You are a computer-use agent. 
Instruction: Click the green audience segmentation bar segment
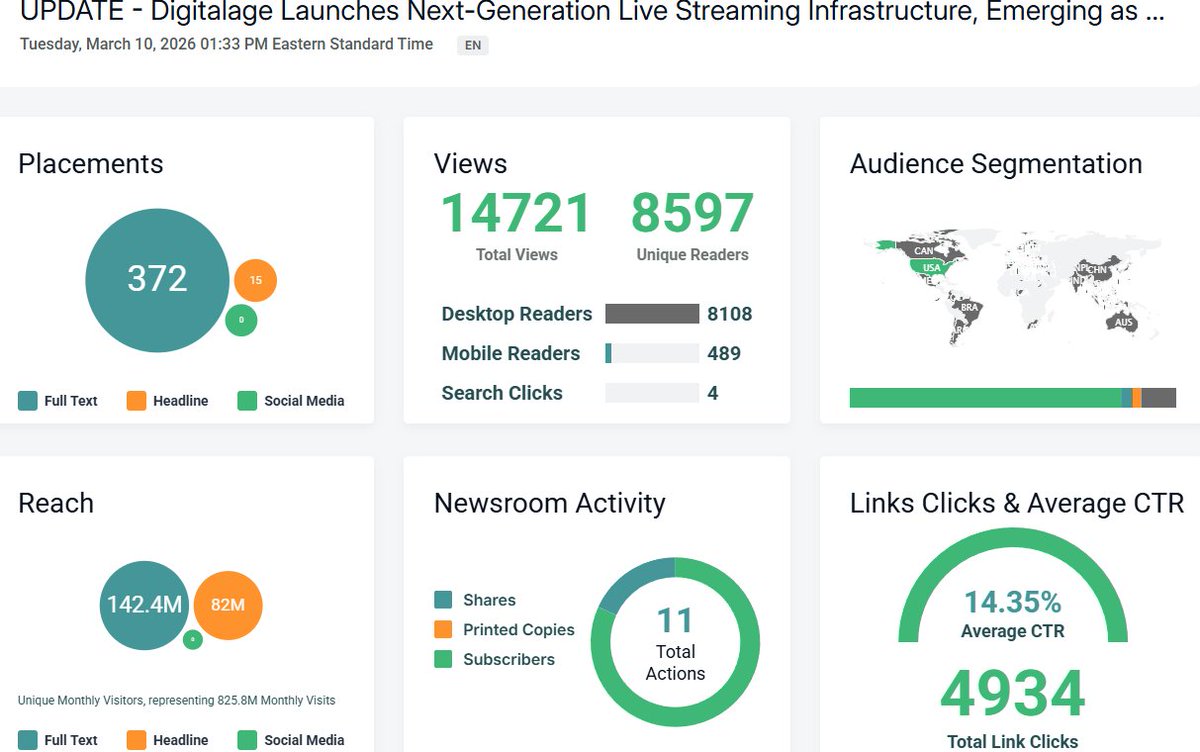(985, 398)
